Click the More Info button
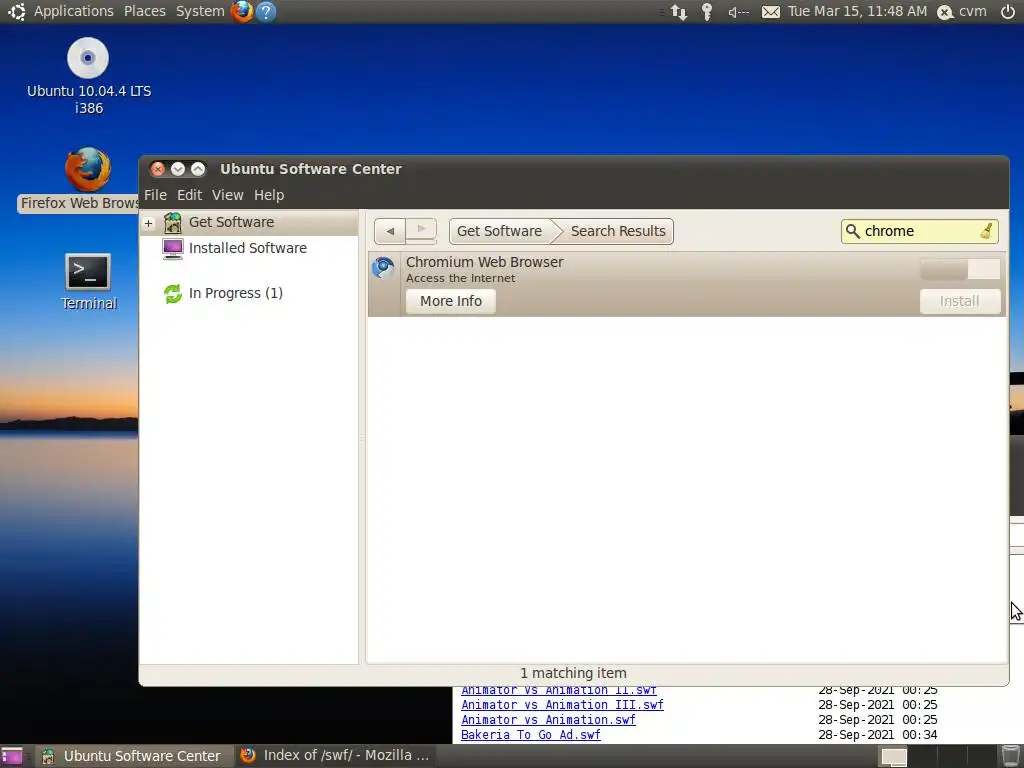This screenshot has height=768, width=1024. pos(451,301)
